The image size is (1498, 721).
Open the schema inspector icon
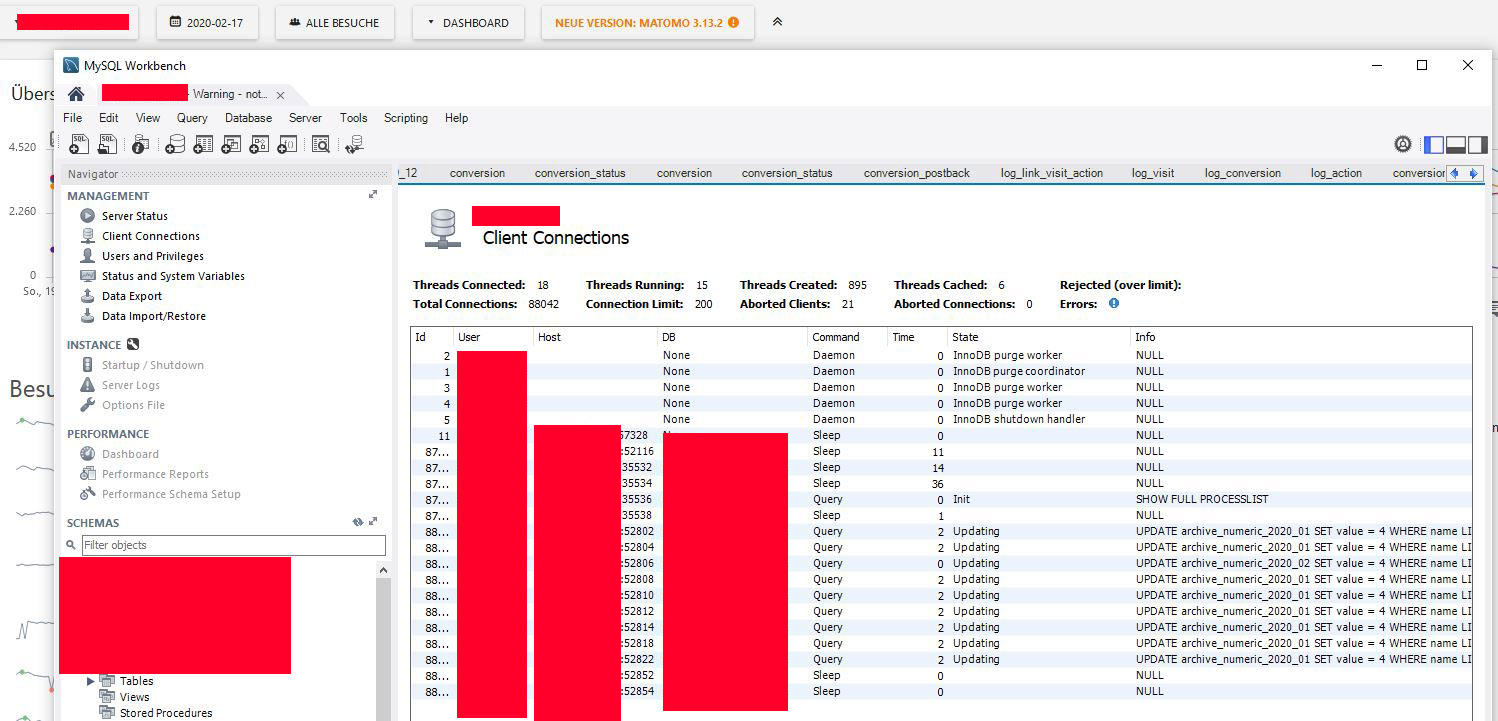coord(141,145)
